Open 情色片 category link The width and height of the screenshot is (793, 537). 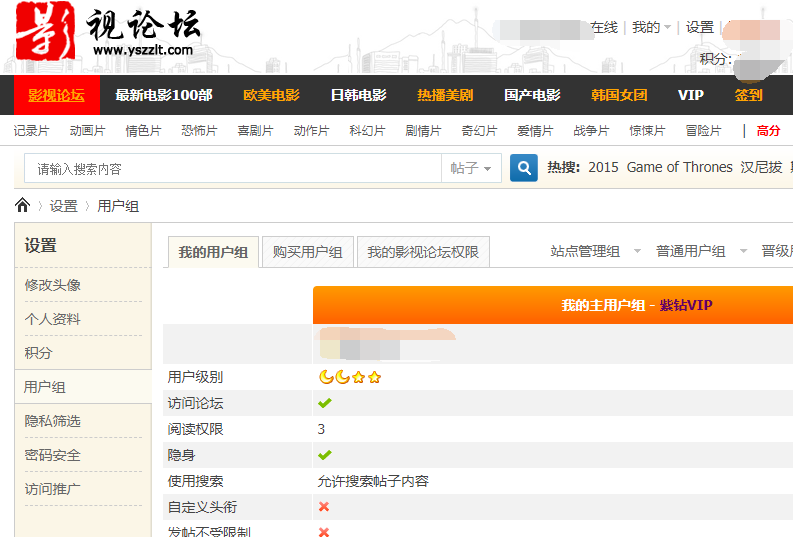point(143,131)
